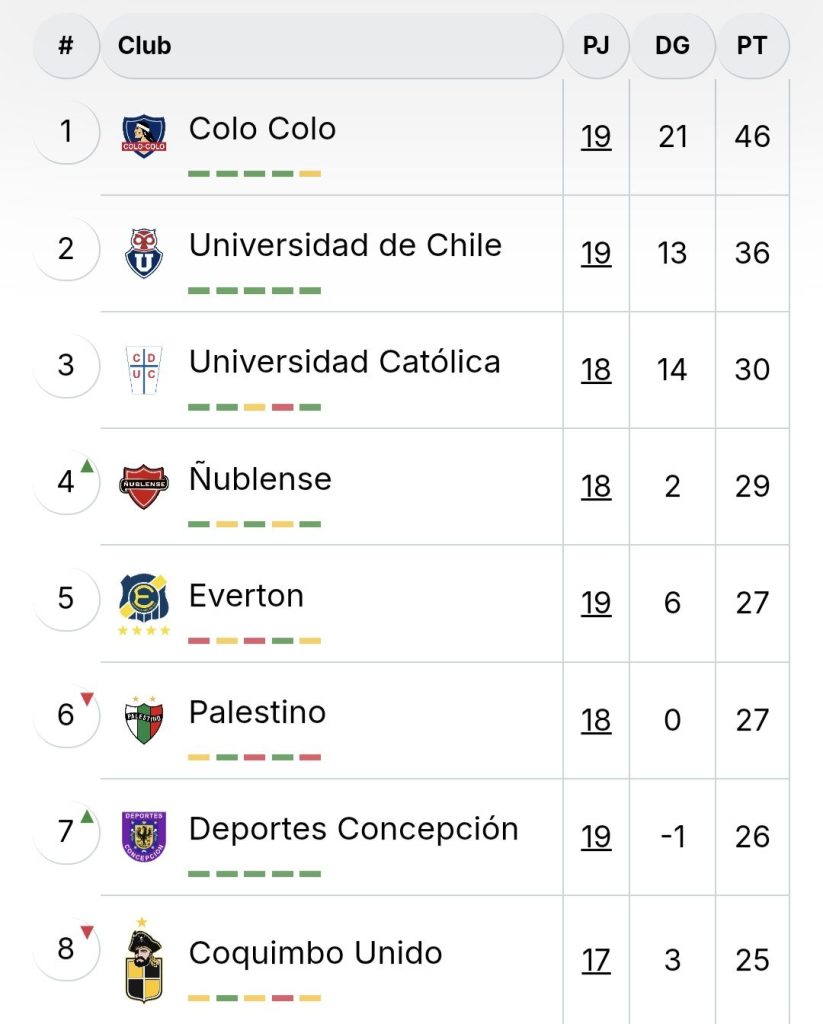Click the Ñublense red shield crest

pyautogui.click(x=144, y=487)
